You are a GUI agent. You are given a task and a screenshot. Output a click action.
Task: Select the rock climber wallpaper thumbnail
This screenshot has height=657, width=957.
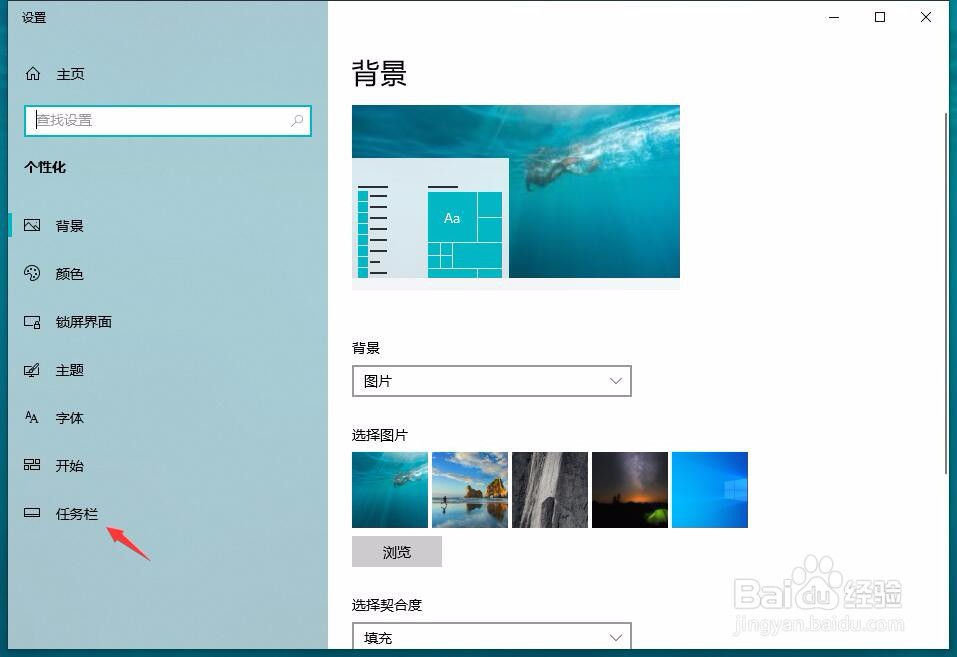tap(549, 489)
